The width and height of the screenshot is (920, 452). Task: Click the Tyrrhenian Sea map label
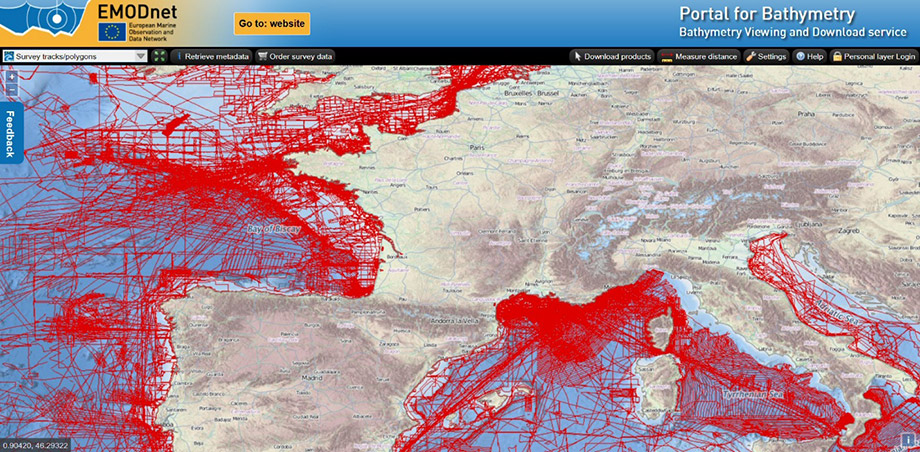point(752,395)
